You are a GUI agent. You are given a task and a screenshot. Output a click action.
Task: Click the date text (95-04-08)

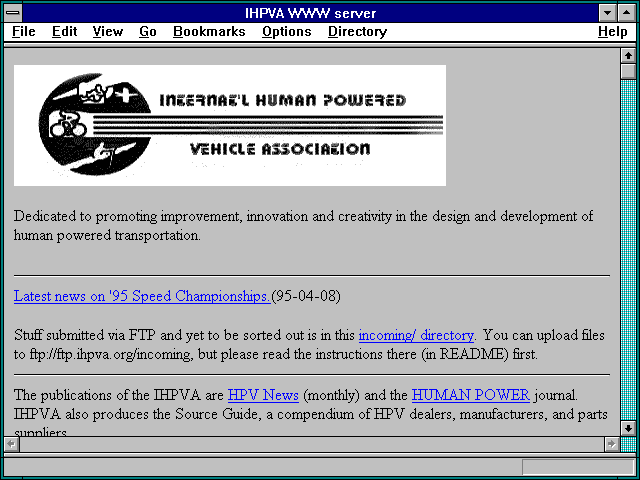(x=306, y=296)
